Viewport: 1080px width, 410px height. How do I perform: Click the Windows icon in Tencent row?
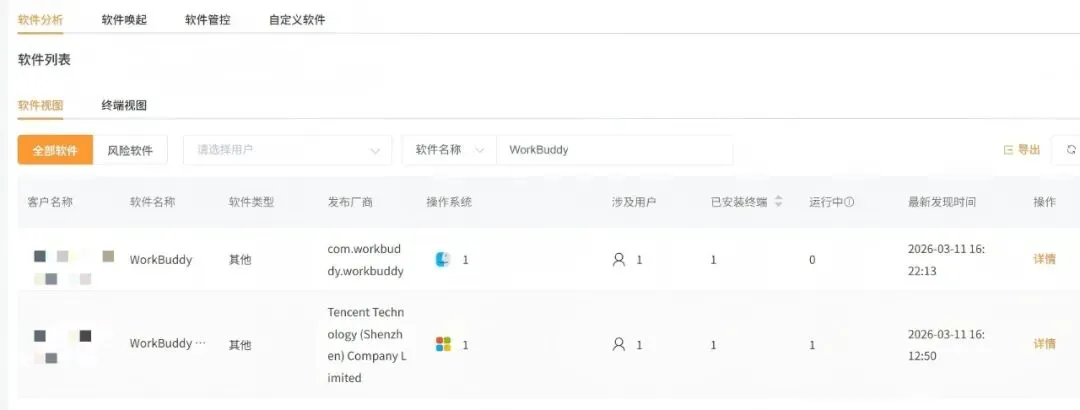[443, 344]
